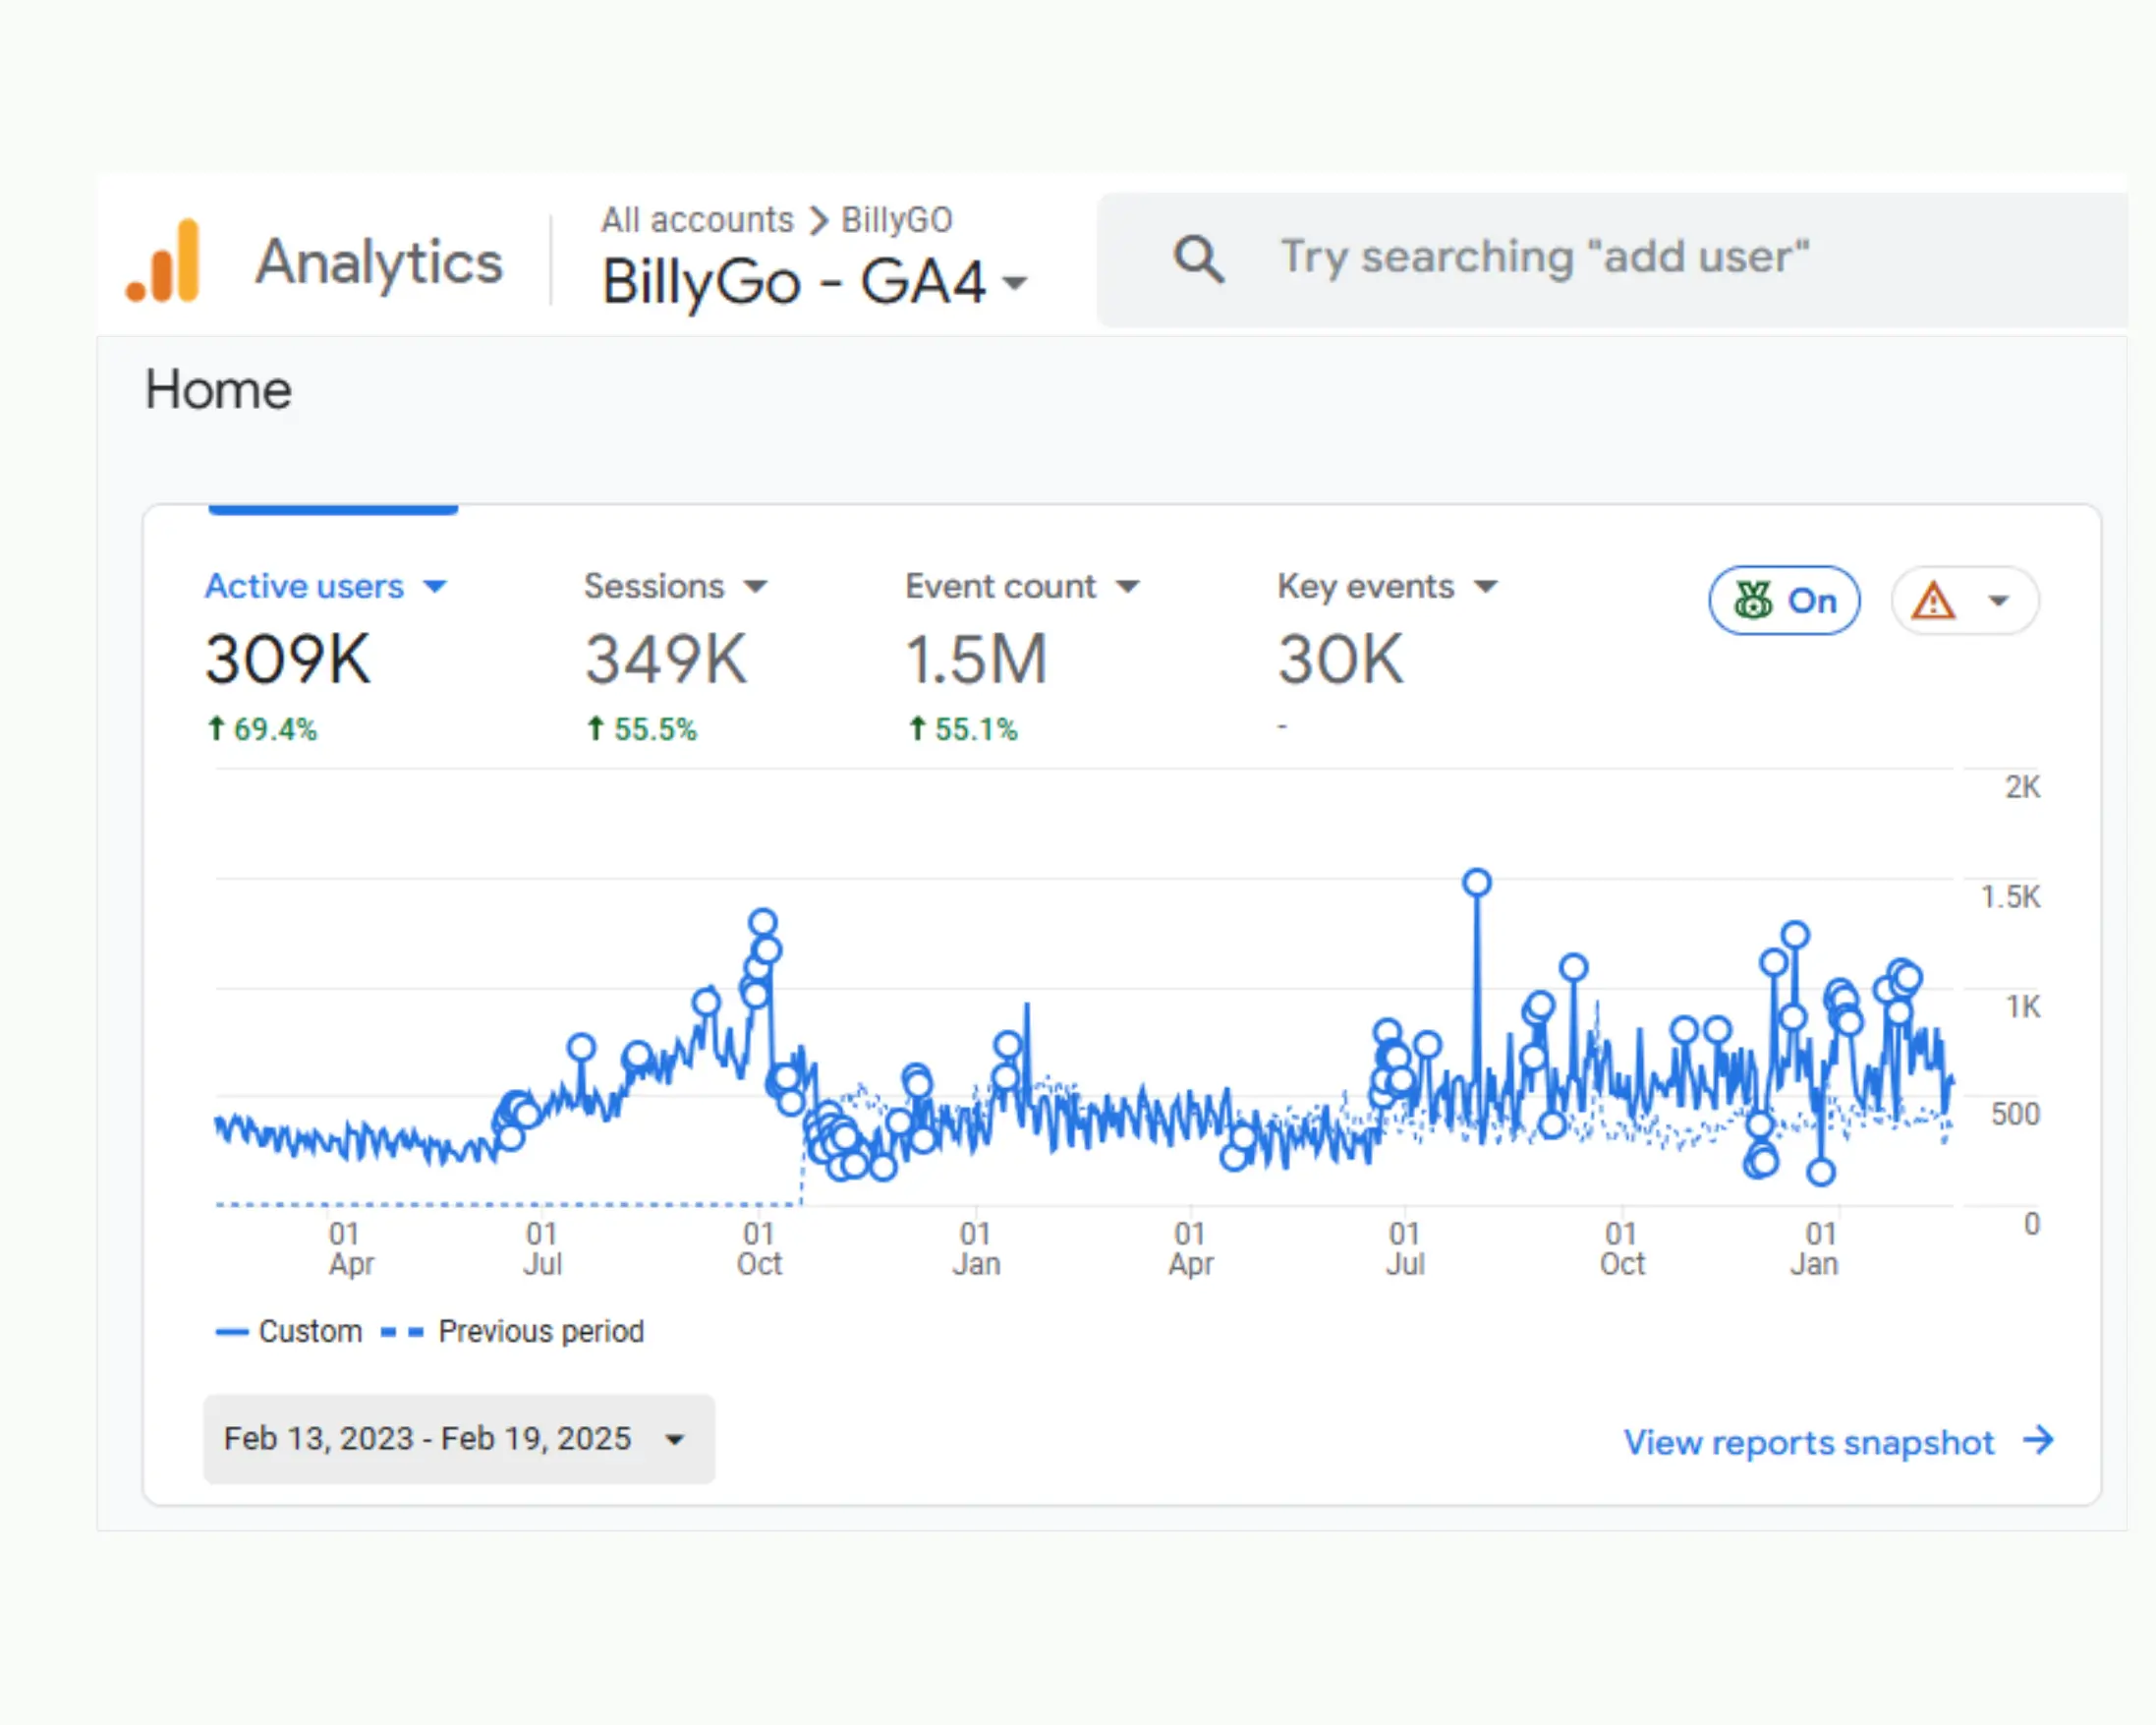Viewport: 2156px width, 1725px height.
Task: Open the Key events metric dropdown
Action: 1487,587
